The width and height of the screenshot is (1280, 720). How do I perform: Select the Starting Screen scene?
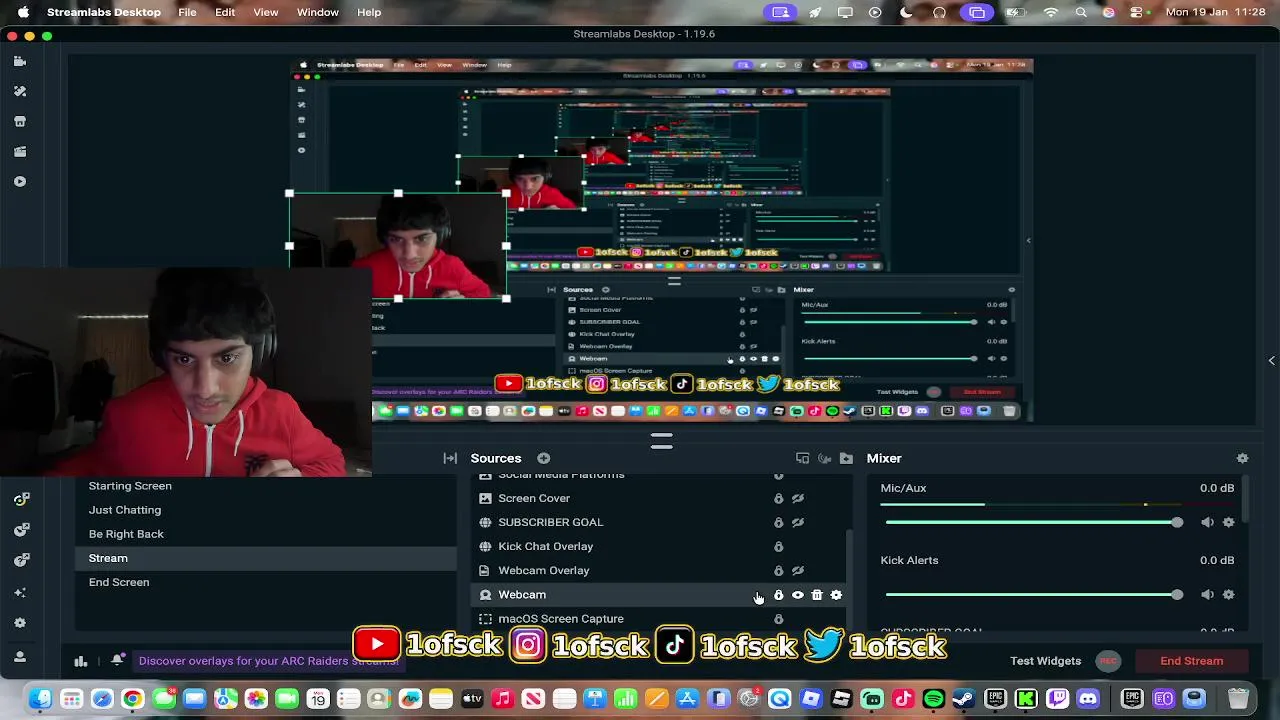pyautogui.click(x=130, y=486)
